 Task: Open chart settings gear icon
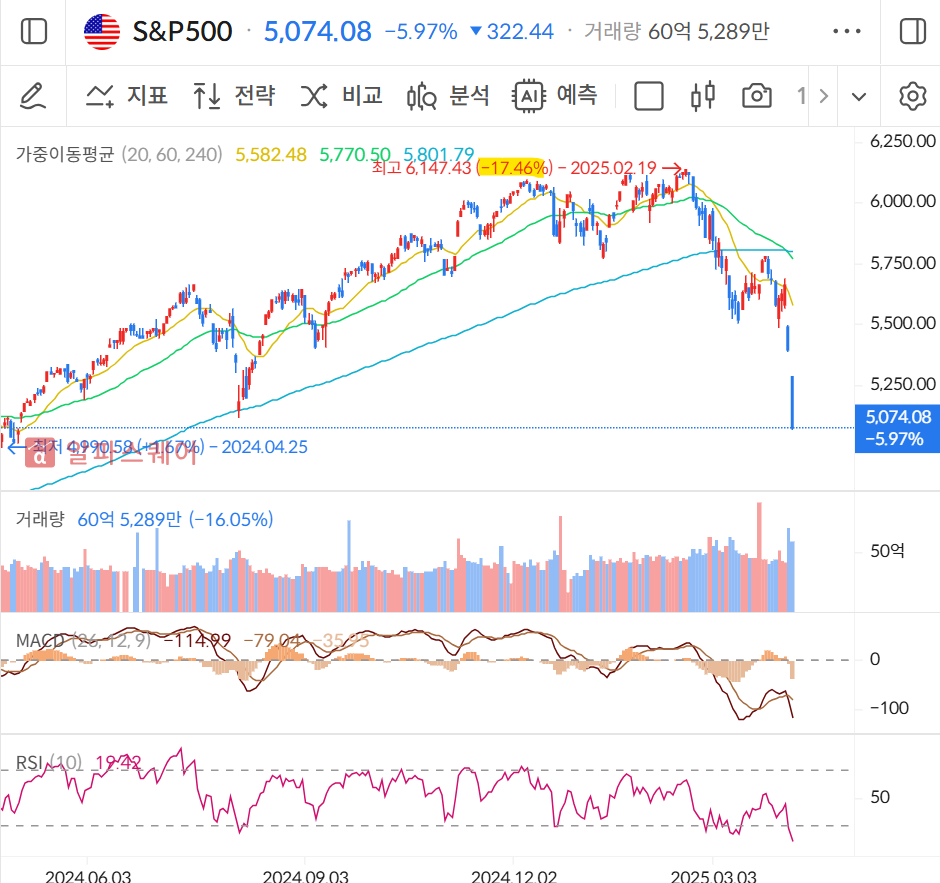coord(912,96)
